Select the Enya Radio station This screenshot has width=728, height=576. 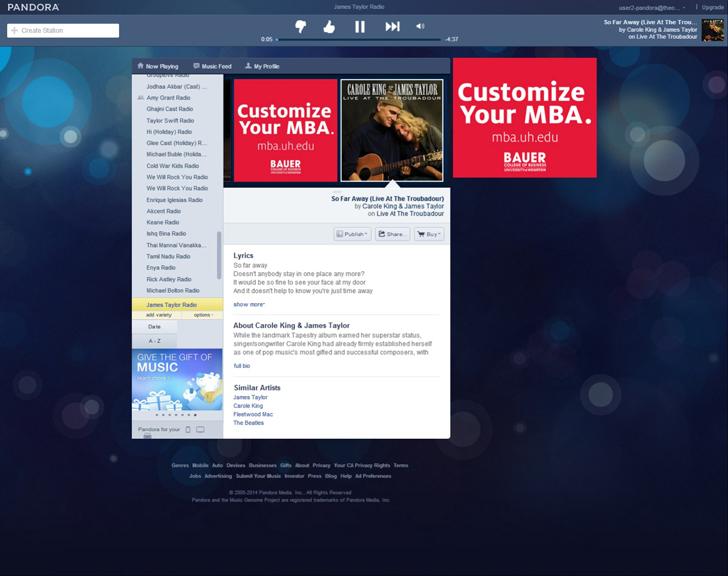point(161,268)
